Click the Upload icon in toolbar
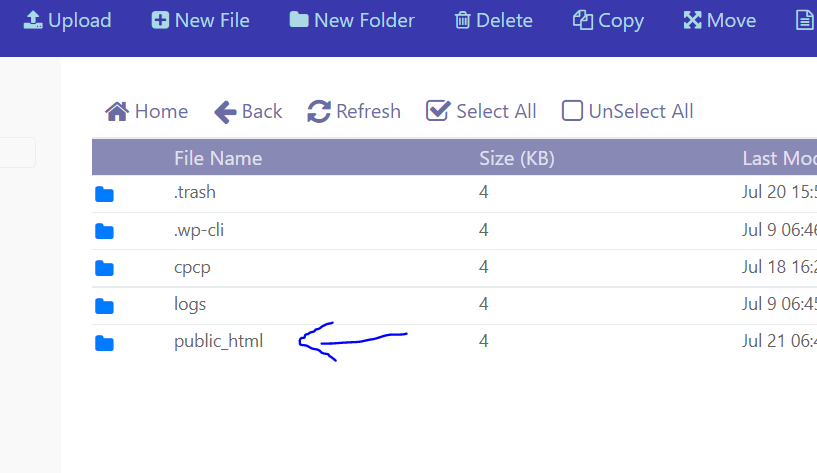The width and height of the screenshot is (817, 473). coord(33,20)
